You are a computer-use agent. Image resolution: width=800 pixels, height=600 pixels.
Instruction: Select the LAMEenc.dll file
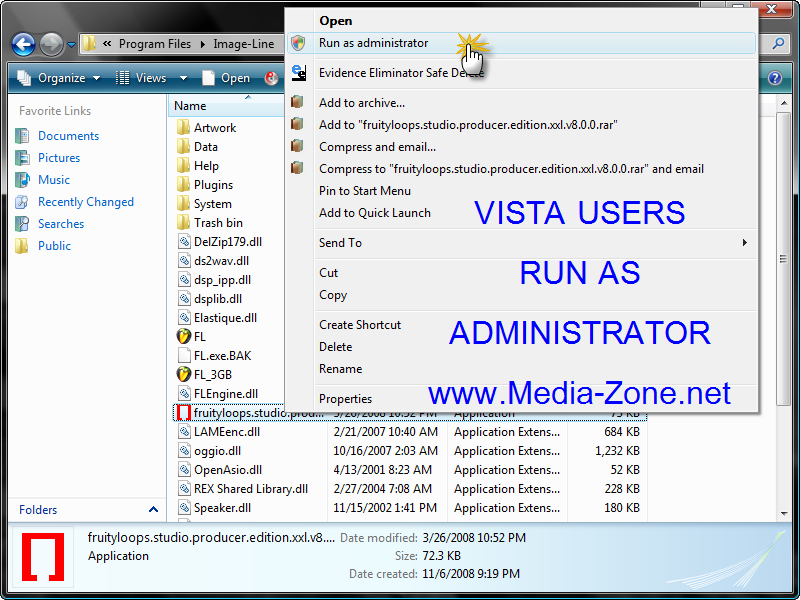click(x=227, y=432)
